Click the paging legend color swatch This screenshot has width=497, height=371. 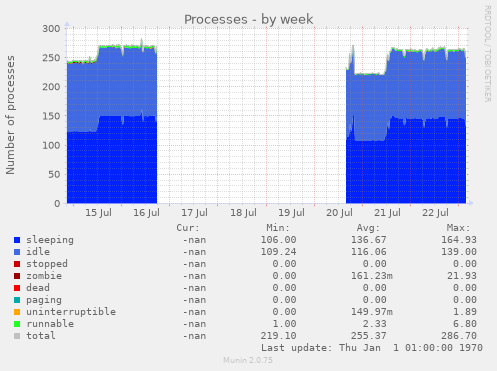click(x=17, y=300)
